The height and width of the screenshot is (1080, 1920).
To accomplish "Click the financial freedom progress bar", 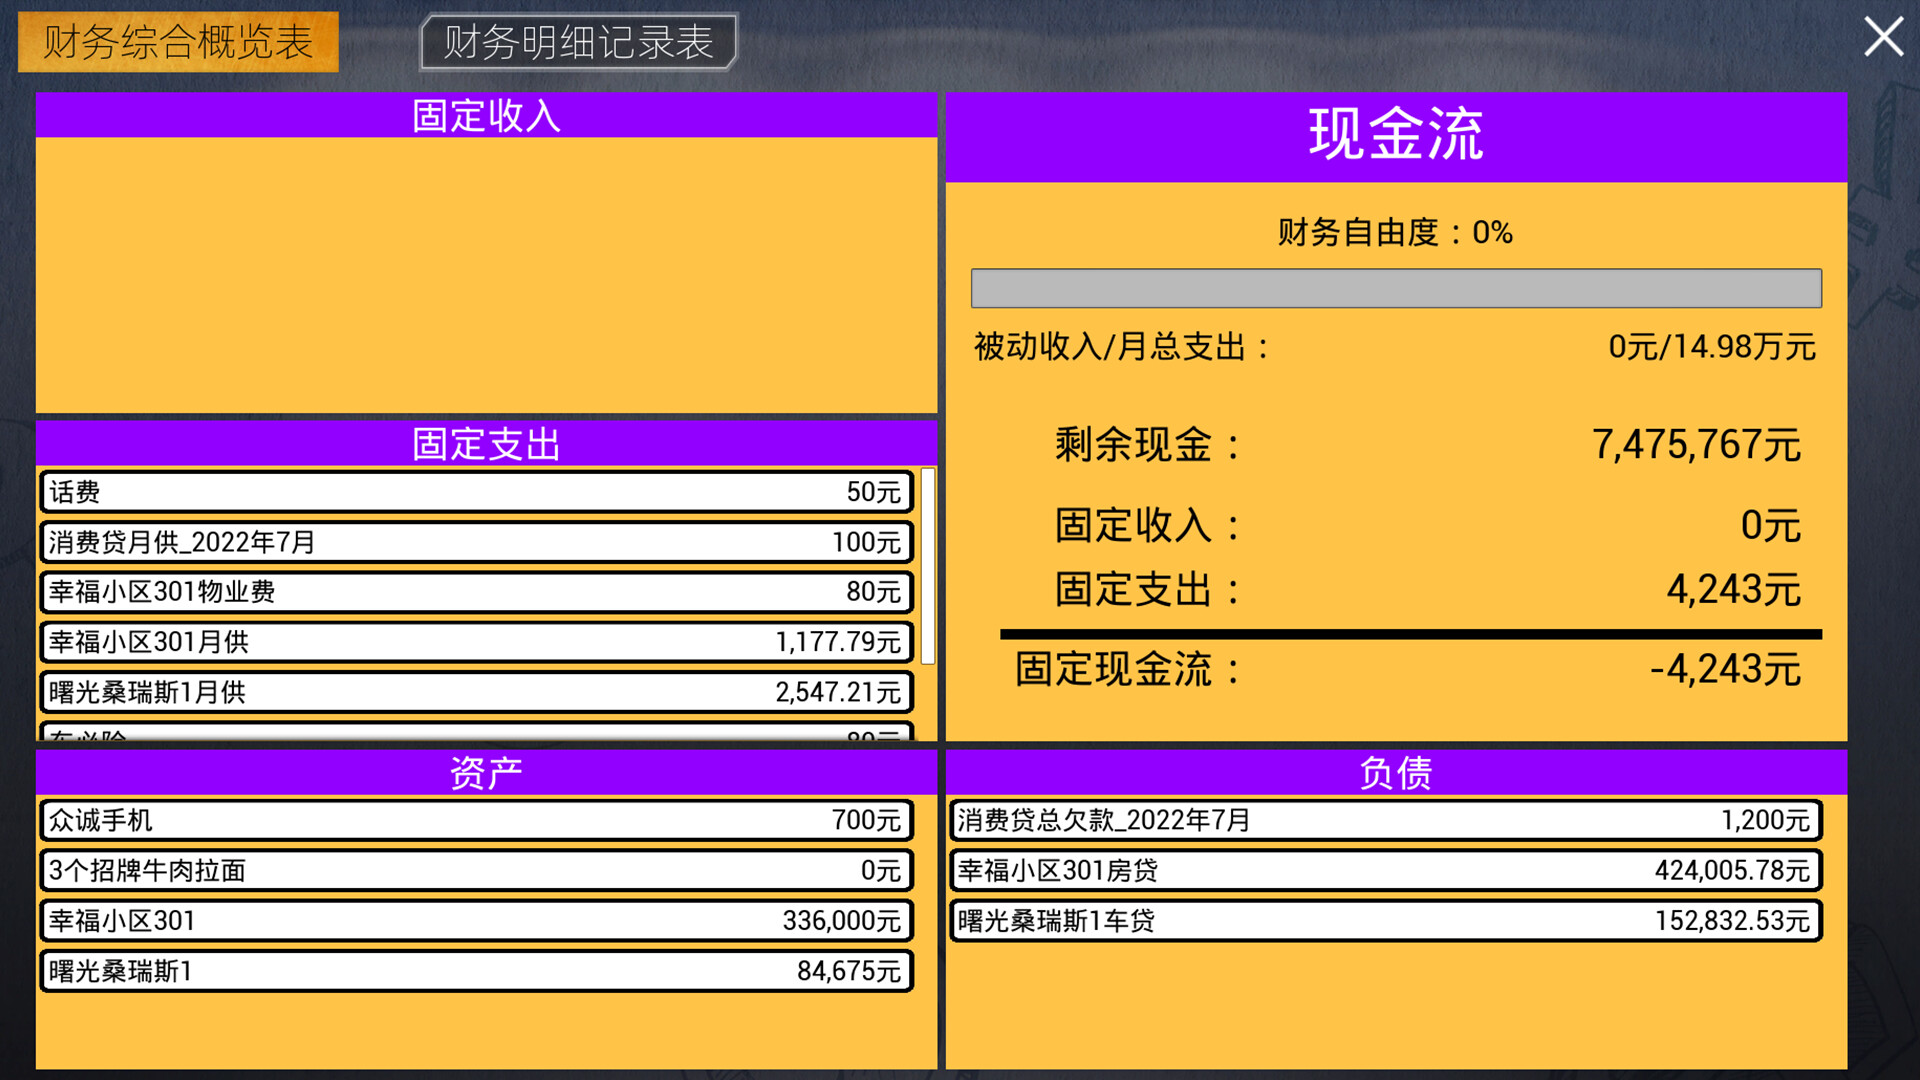I will pos(1396,290).
